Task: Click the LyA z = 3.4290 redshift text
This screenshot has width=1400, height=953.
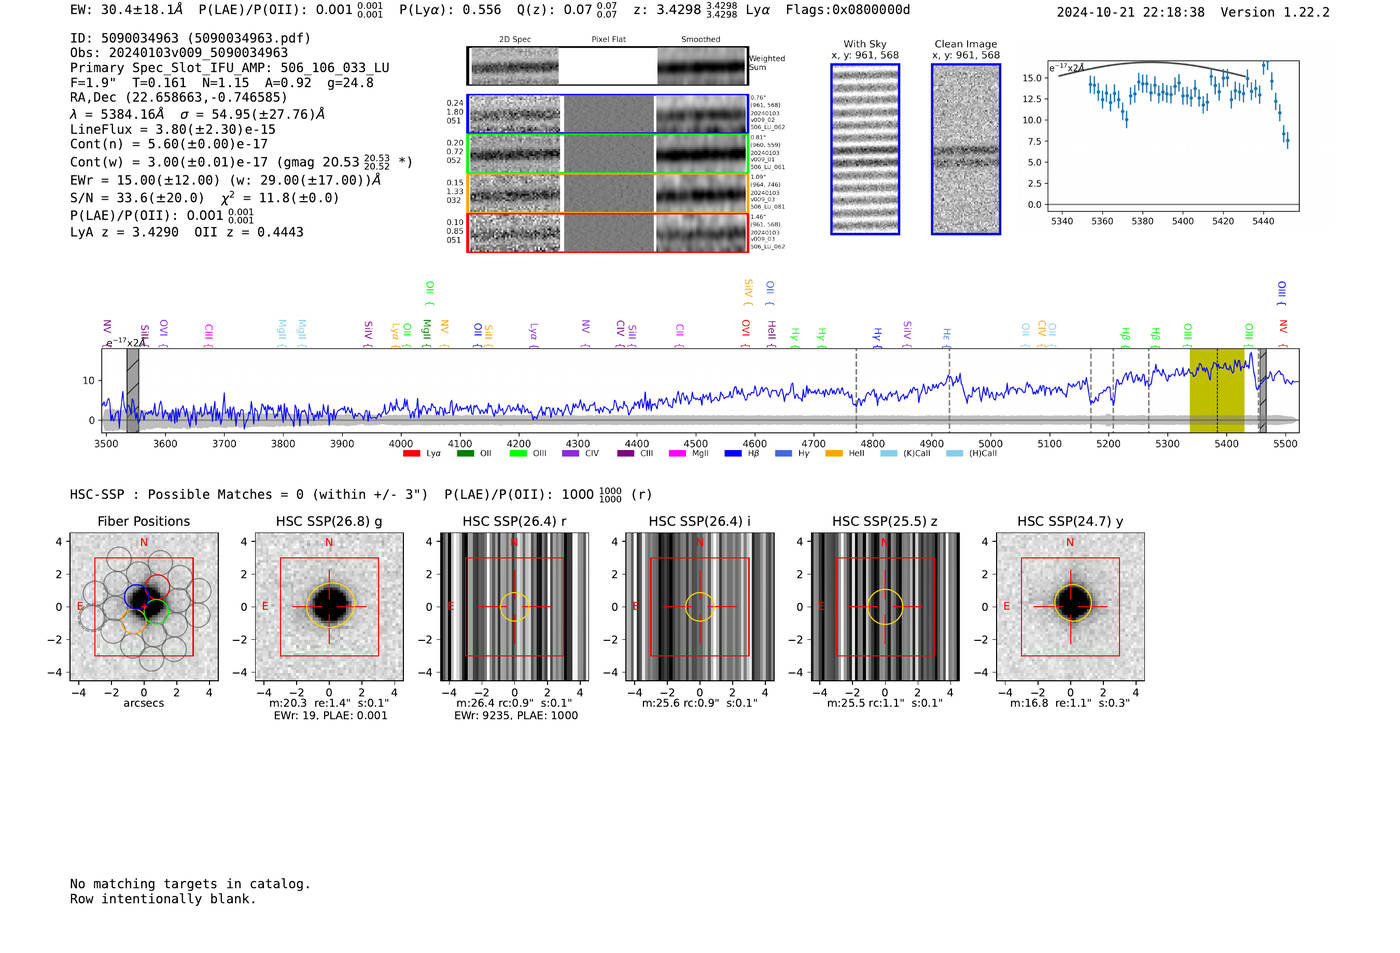Action: pos(124,232)
